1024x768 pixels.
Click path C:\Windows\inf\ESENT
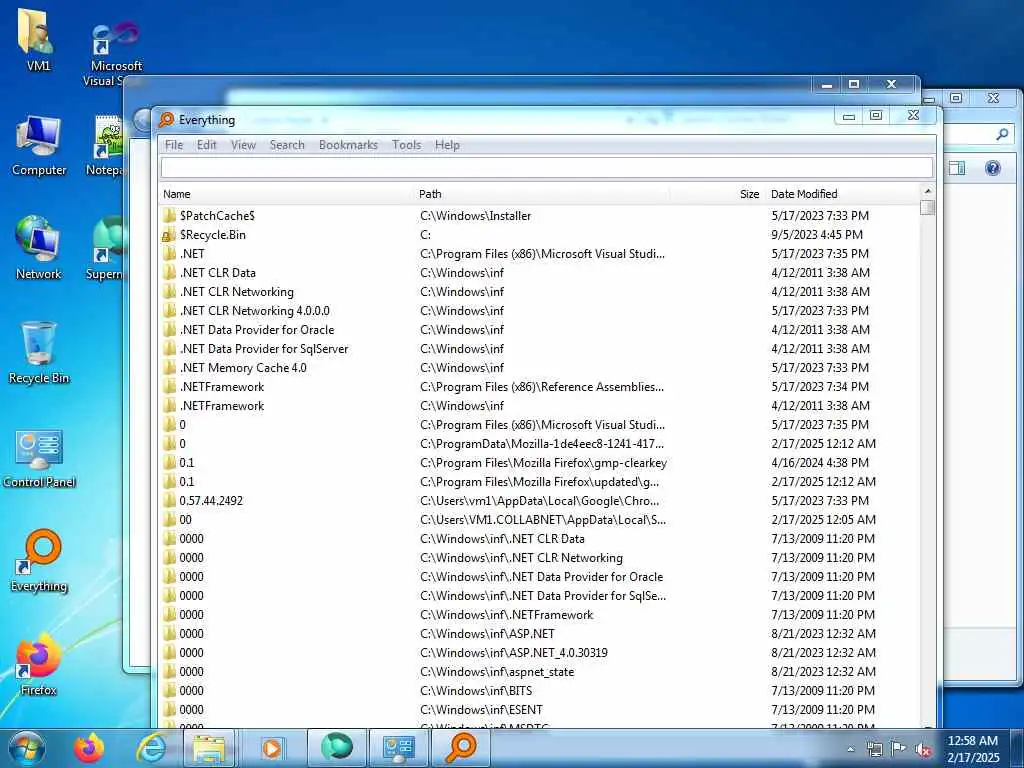coord(481,709)
